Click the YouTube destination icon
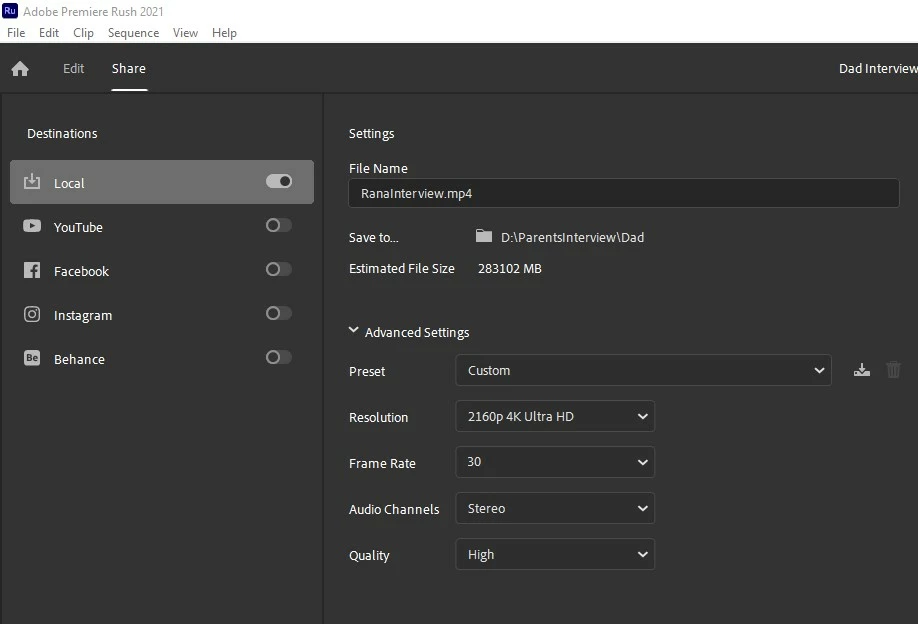Viewport: 918px width, 624px height. pyautogui.click(x=32, y=227)
